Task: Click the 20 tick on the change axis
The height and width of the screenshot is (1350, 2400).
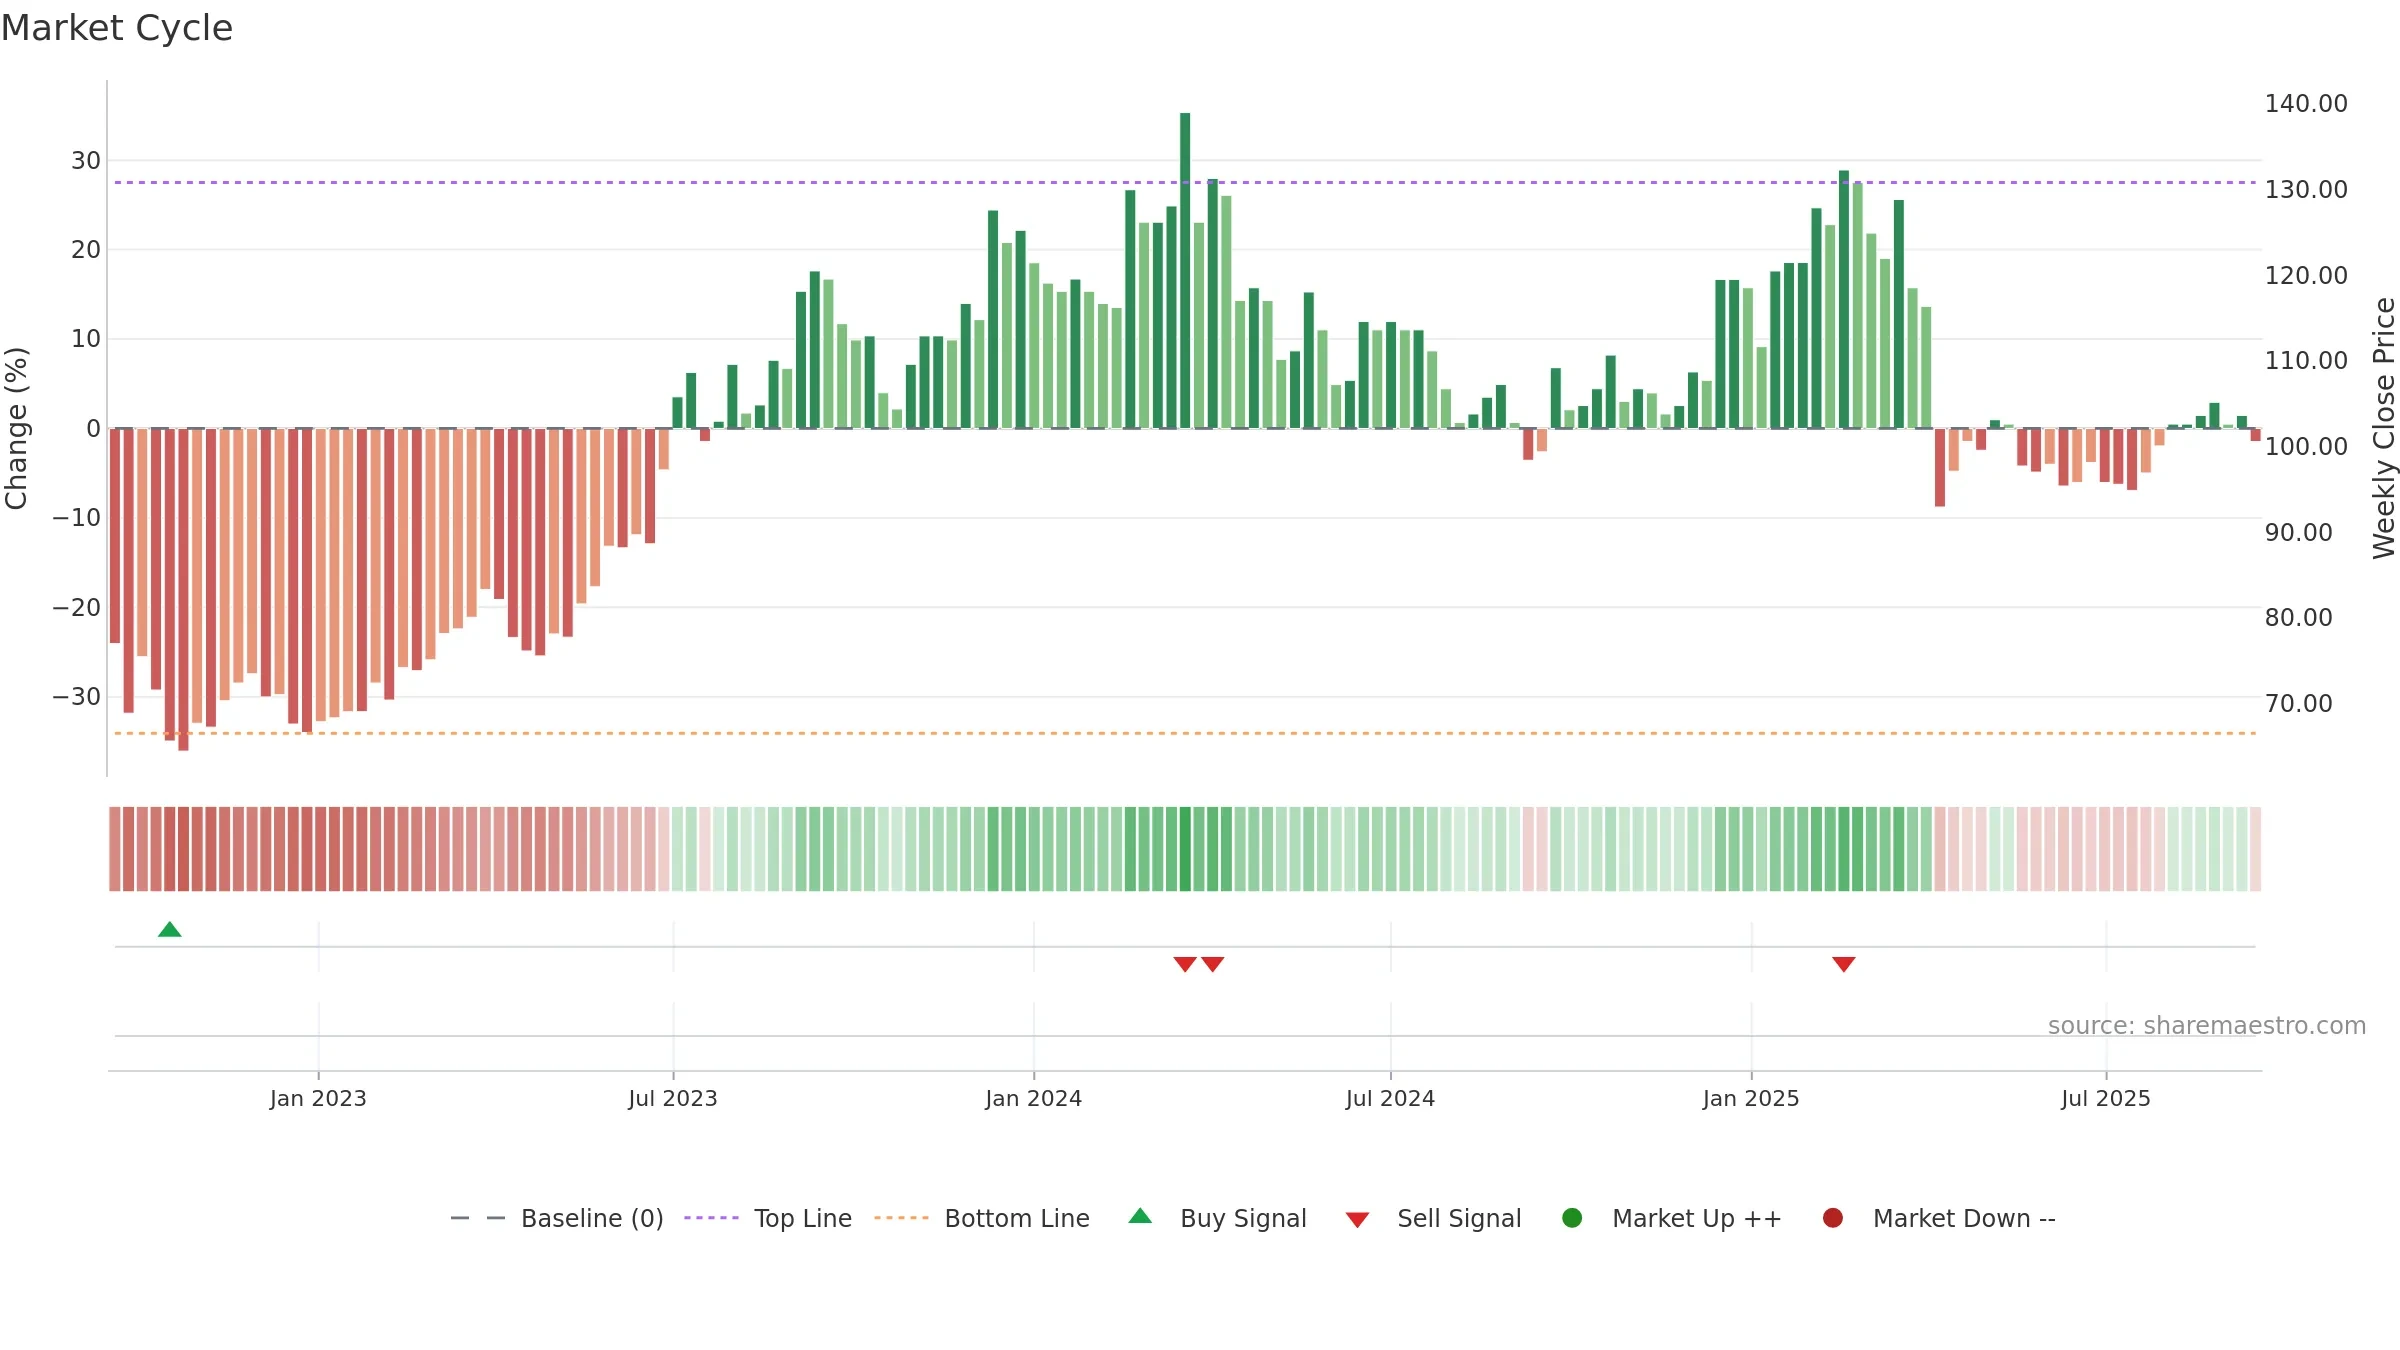Action: (x=86, y=250)
